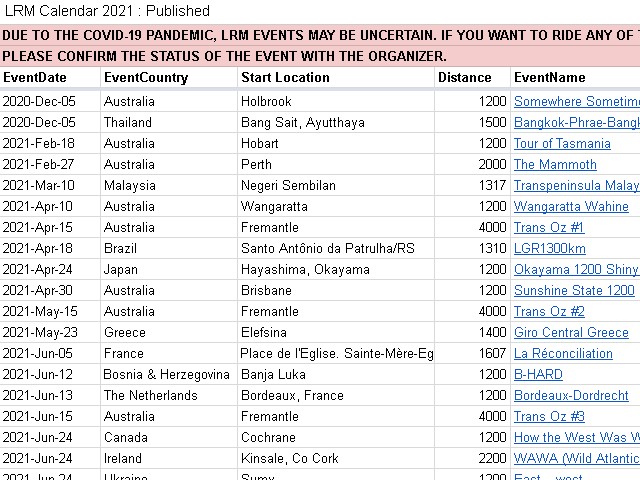Open the Trans Oz #1 link
The height and width of the screenshot is (480, 640).
(x=549, y=227)
